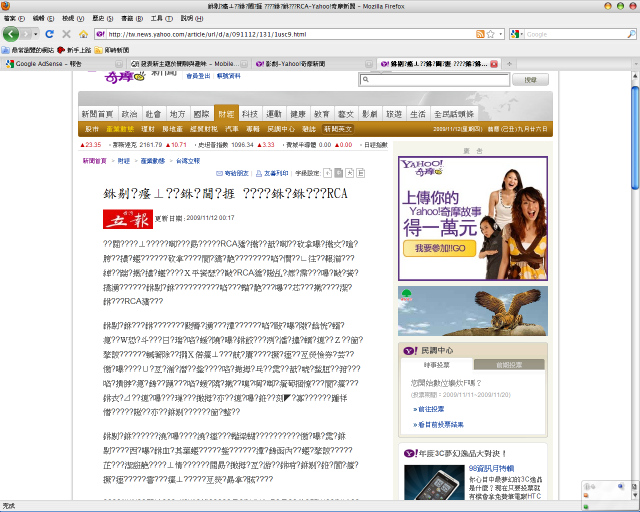Click the 新聞英文 button in sub-navigation
Viewport: 640px width, 512px height.
pyautogui.click(x=338, y=129)
